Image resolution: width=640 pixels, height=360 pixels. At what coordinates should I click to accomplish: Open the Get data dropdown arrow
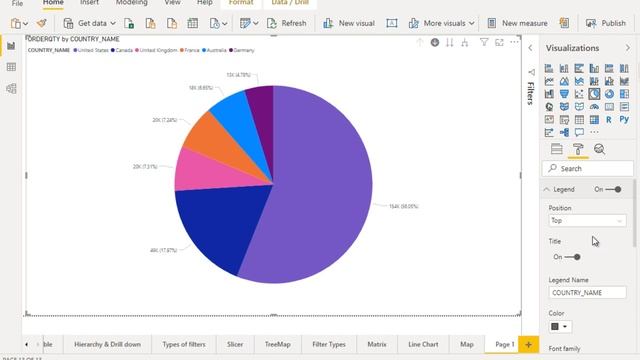(x=113, y=24)
